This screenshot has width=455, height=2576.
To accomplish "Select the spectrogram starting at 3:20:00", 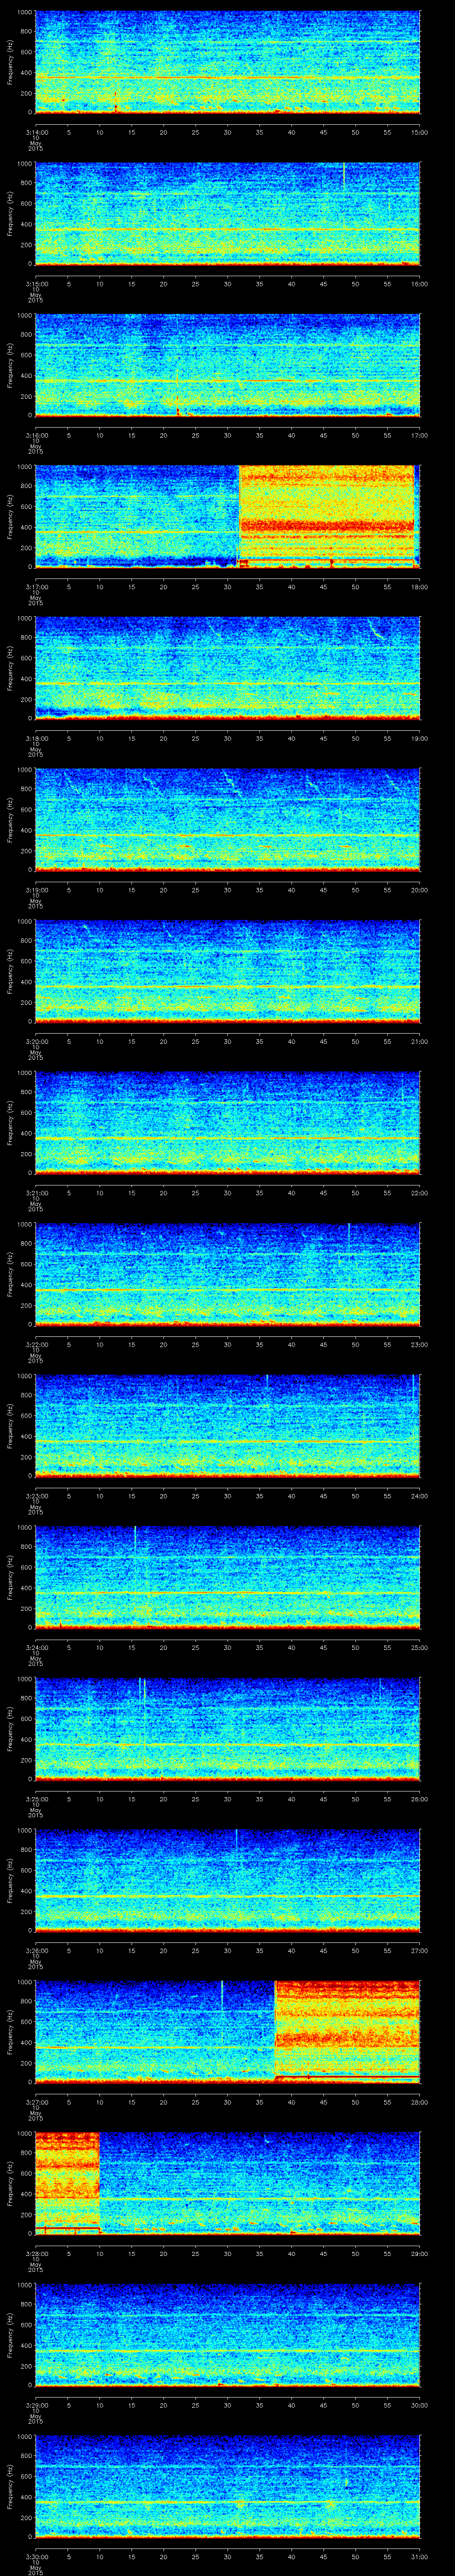I will pyautogui.click(x=227, y=971).
